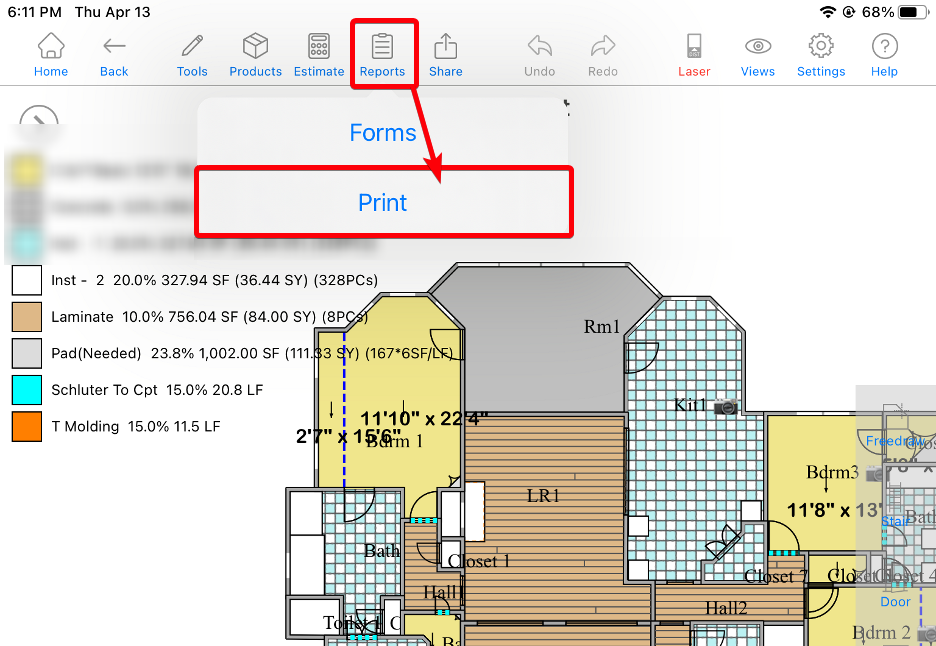936x646 pixels.
Task: Select the Pad(Needed) legend text
Action: (252, 353)
